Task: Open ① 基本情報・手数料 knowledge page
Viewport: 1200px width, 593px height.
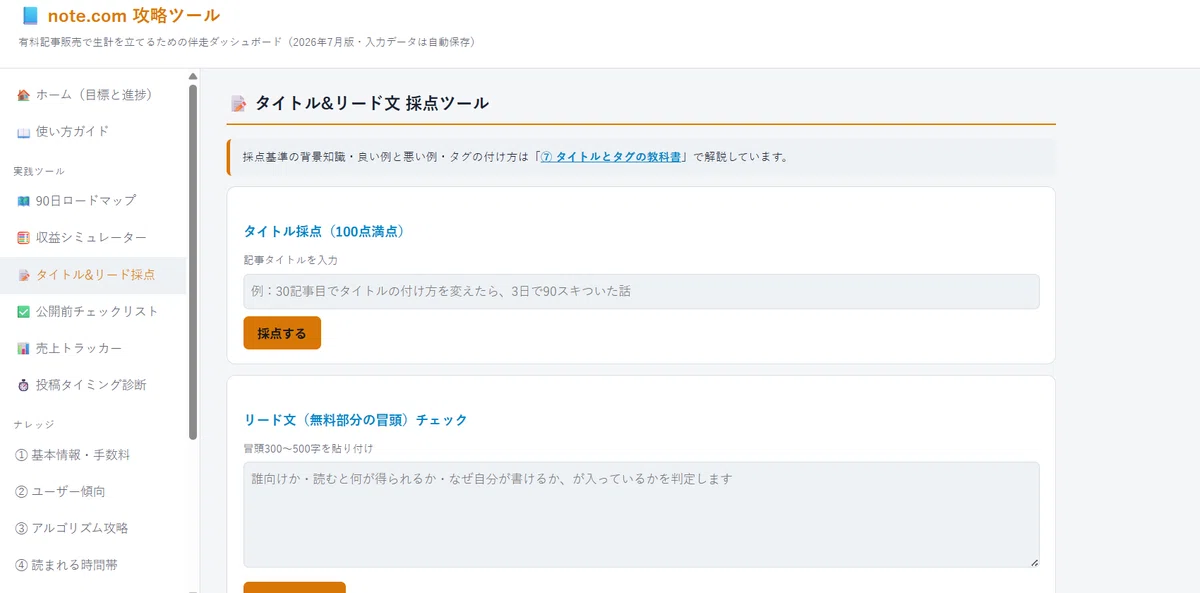Action: pos(93,455)
